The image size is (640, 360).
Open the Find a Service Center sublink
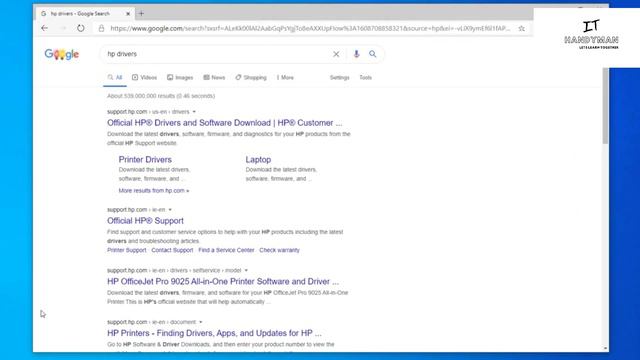pyautogui.click(x=226, y=250)
